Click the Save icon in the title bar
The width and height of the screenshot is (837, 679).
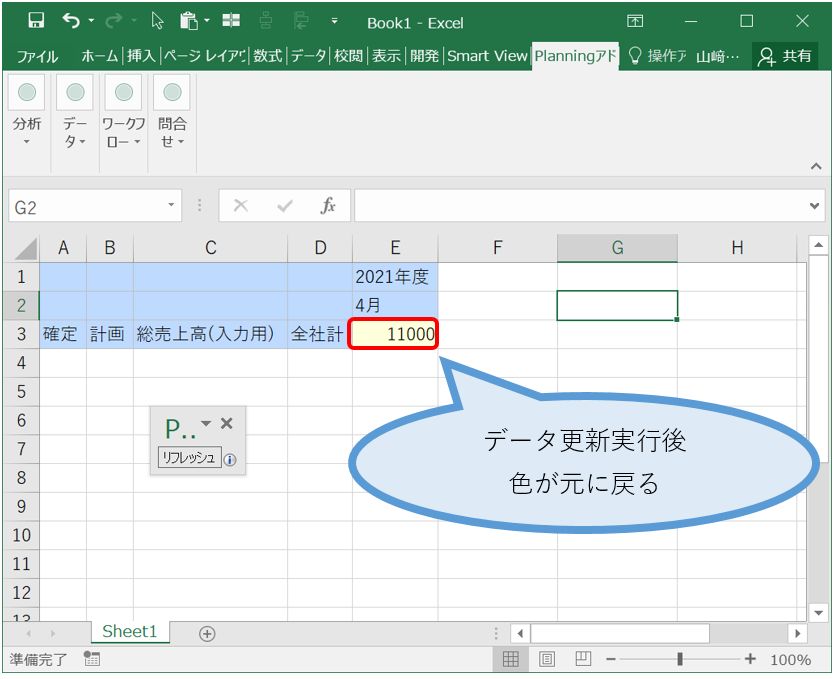[36, 21]
